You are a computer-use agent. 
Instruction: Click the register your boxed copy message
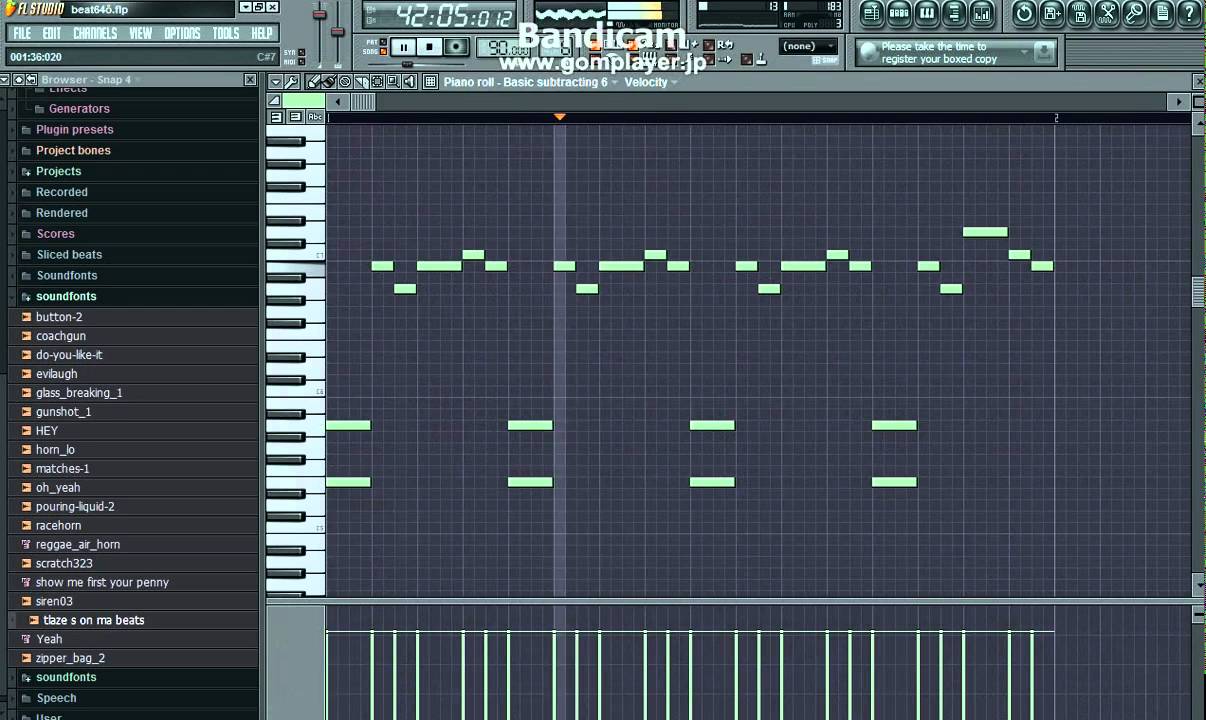[x=940, y=52]
